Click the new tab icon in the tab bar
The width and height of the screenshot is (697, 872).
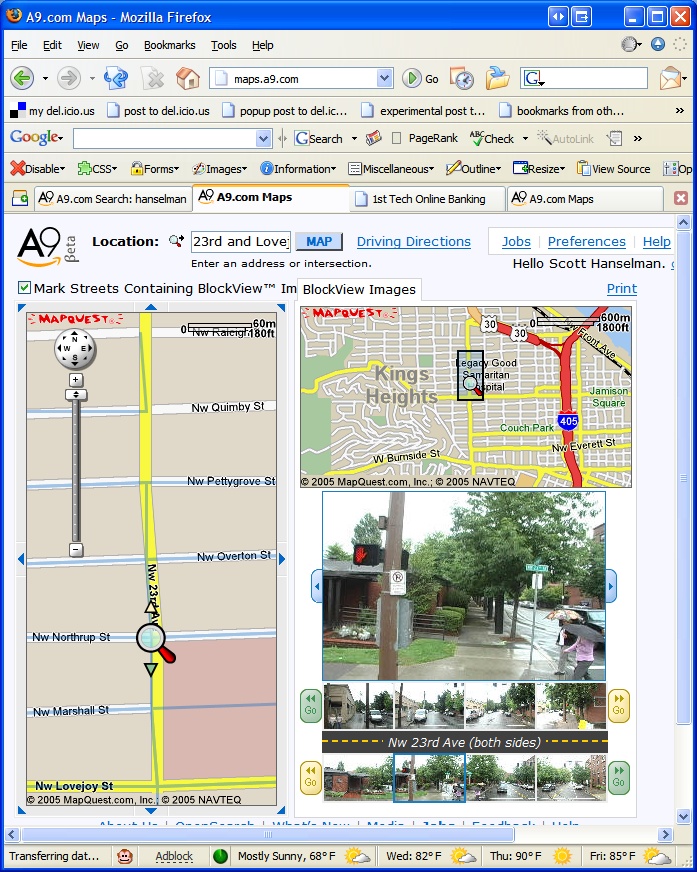click(20, 199)
